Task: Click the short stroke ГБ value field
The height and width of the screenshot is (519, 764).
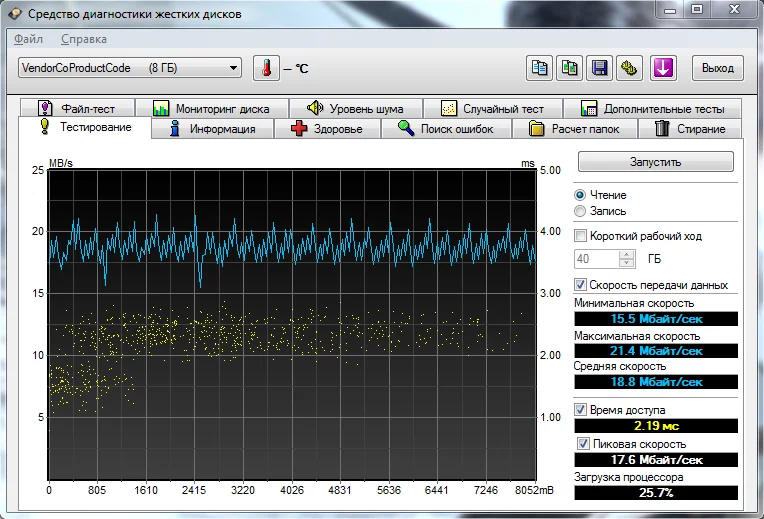Action: [x=596, y=259]
